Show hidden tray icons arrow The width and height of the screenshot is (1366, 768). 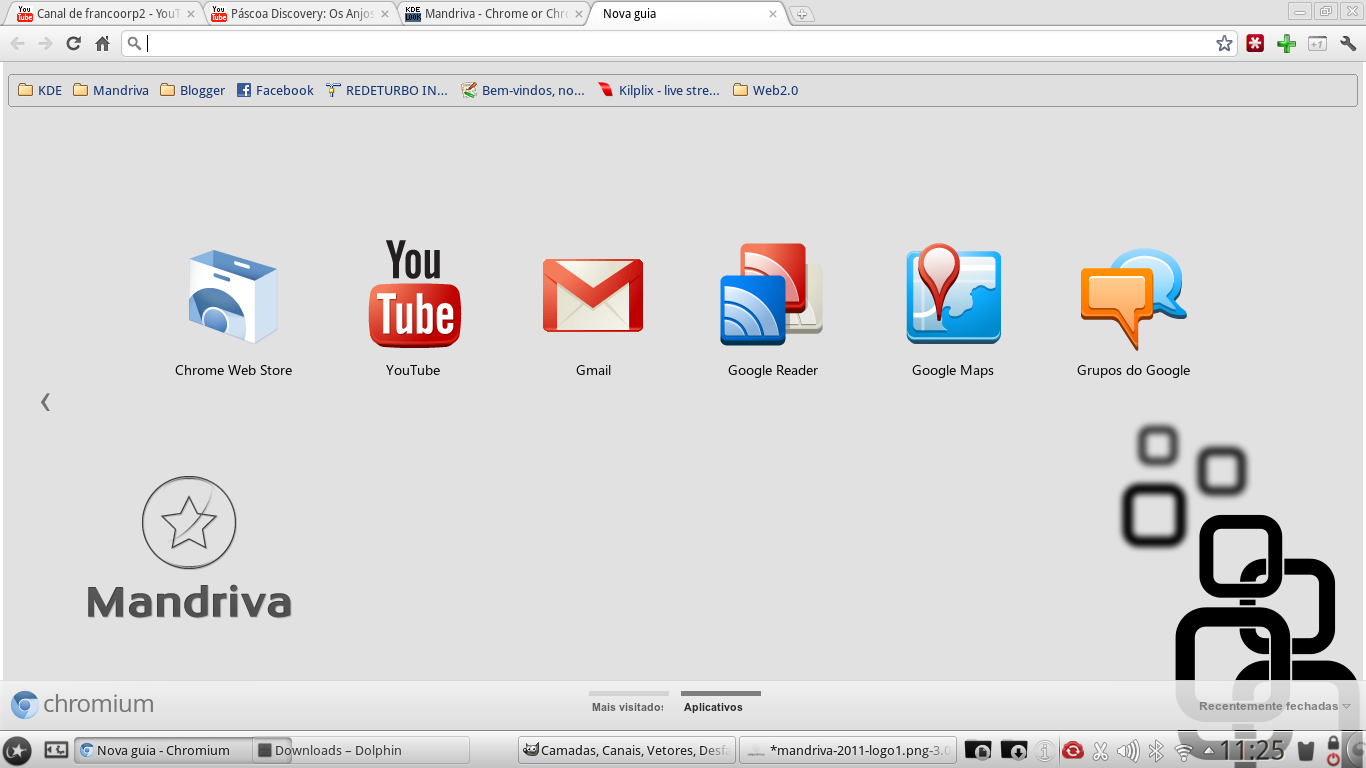[x=1208, y=751]
